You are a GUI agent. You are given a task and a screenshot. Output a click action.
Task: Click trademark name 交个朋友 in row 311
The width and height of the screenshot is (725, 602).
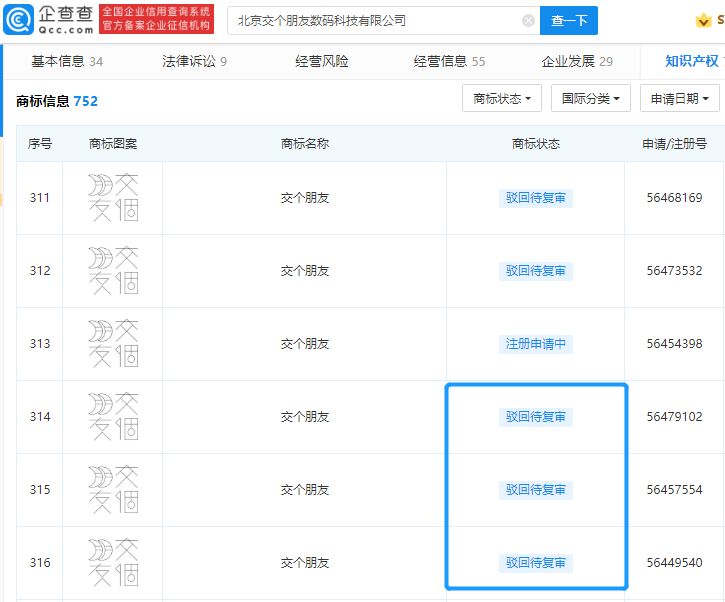[x=305, y=198]
